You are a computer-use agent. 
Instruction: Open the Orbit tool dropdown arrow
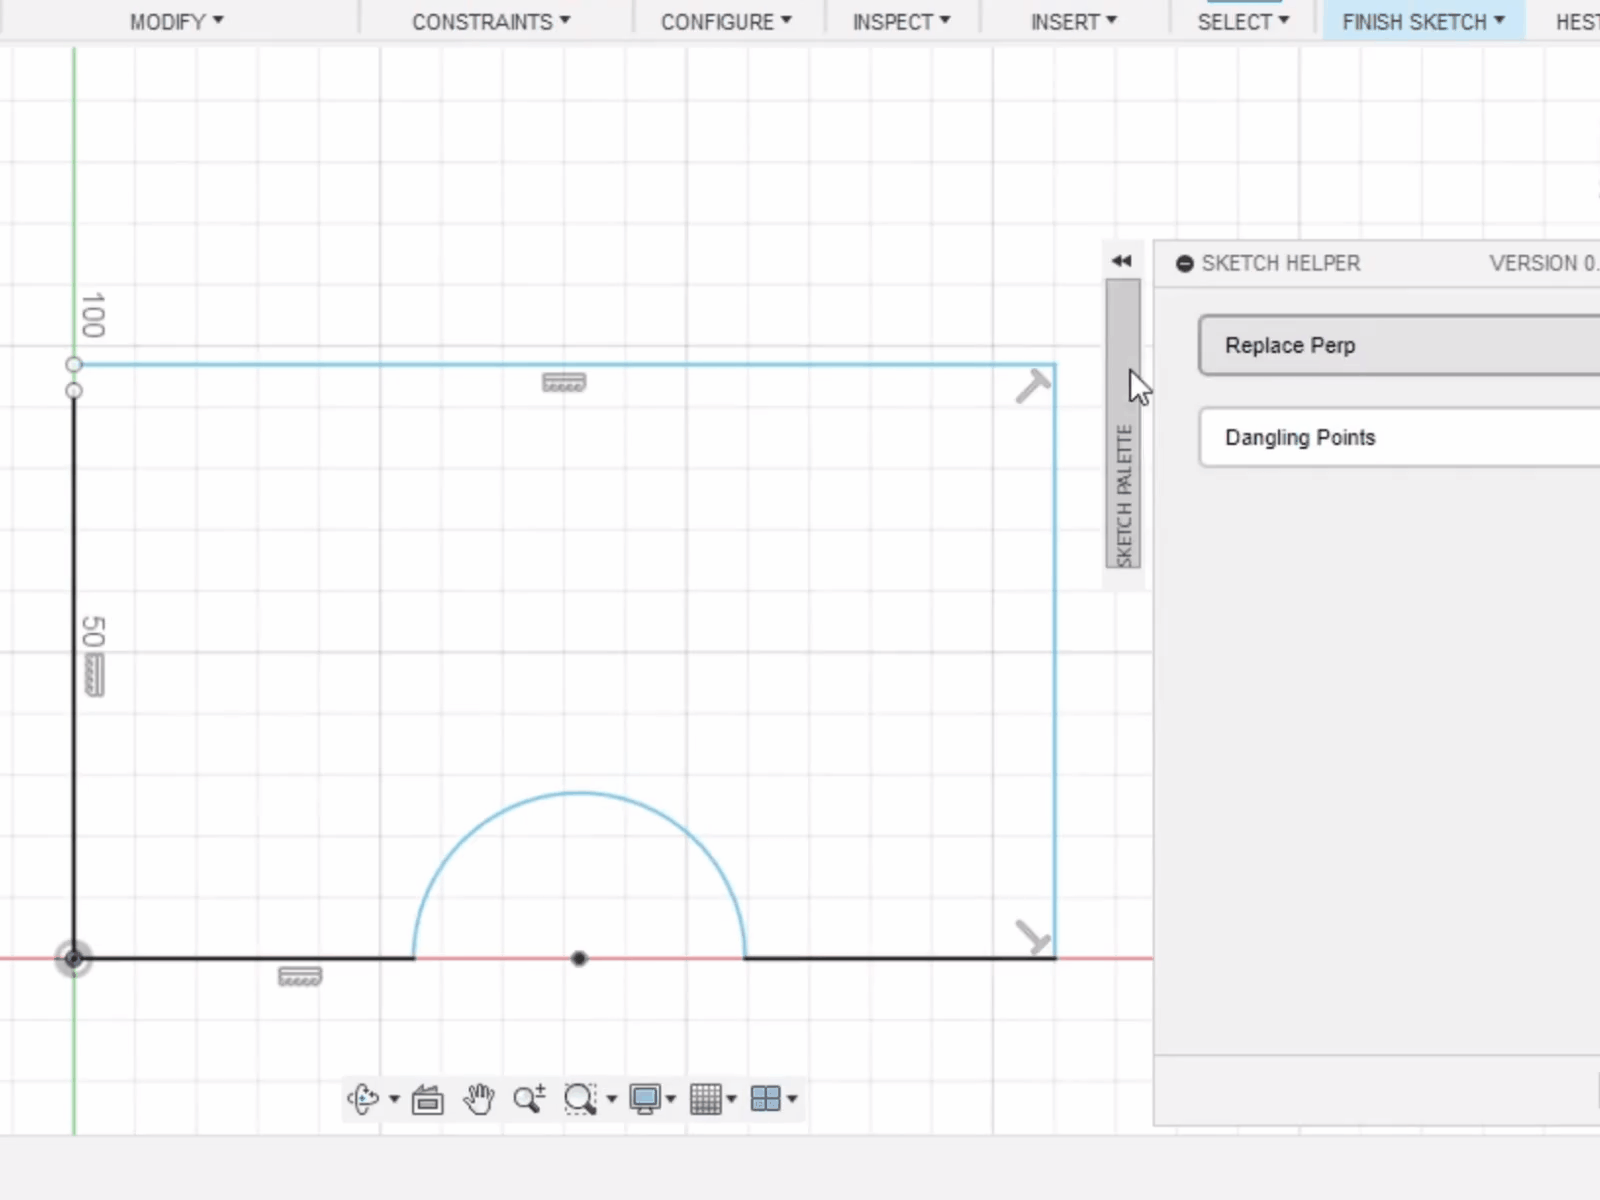[x=394, y=1099]
